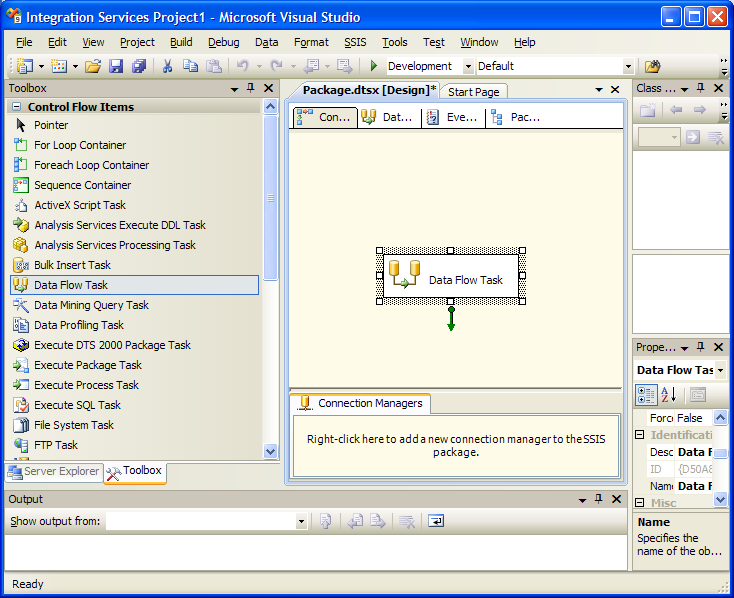Open Toolbox window position dropdown arrow
The width and height of the screenshot is (734, 598).
[235, 89]
